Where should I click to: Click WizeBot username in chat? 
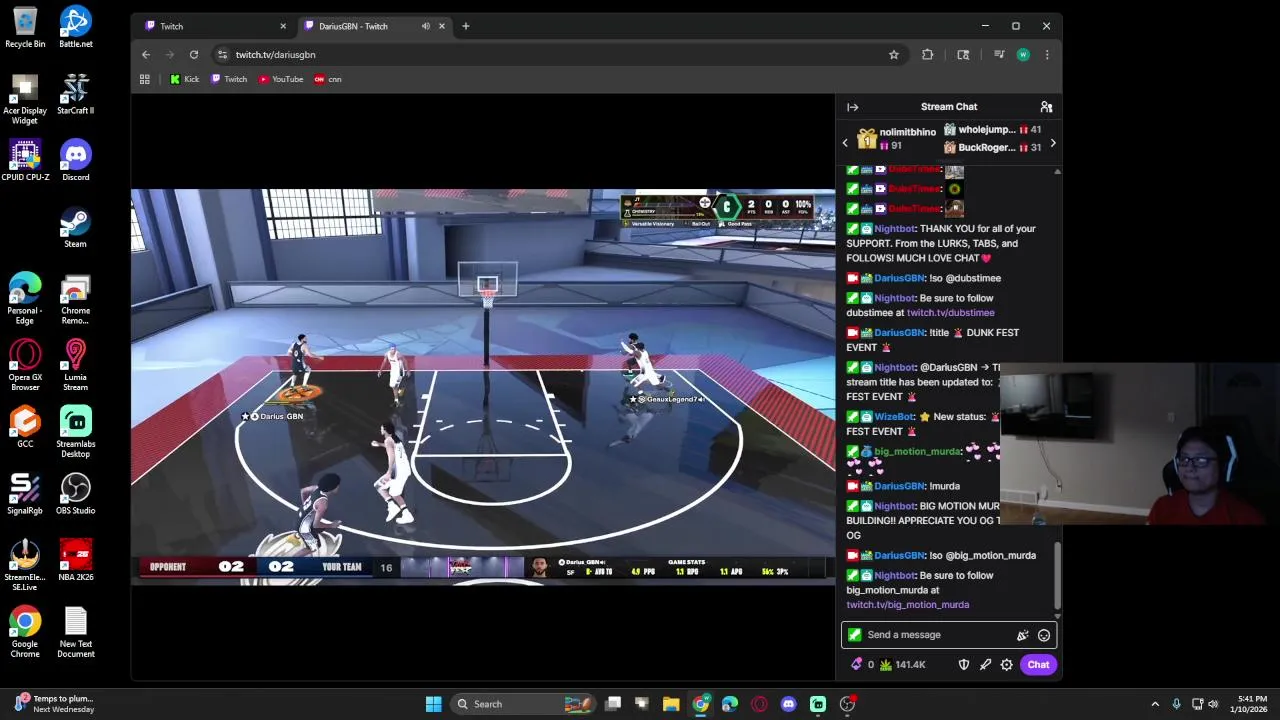895,417
